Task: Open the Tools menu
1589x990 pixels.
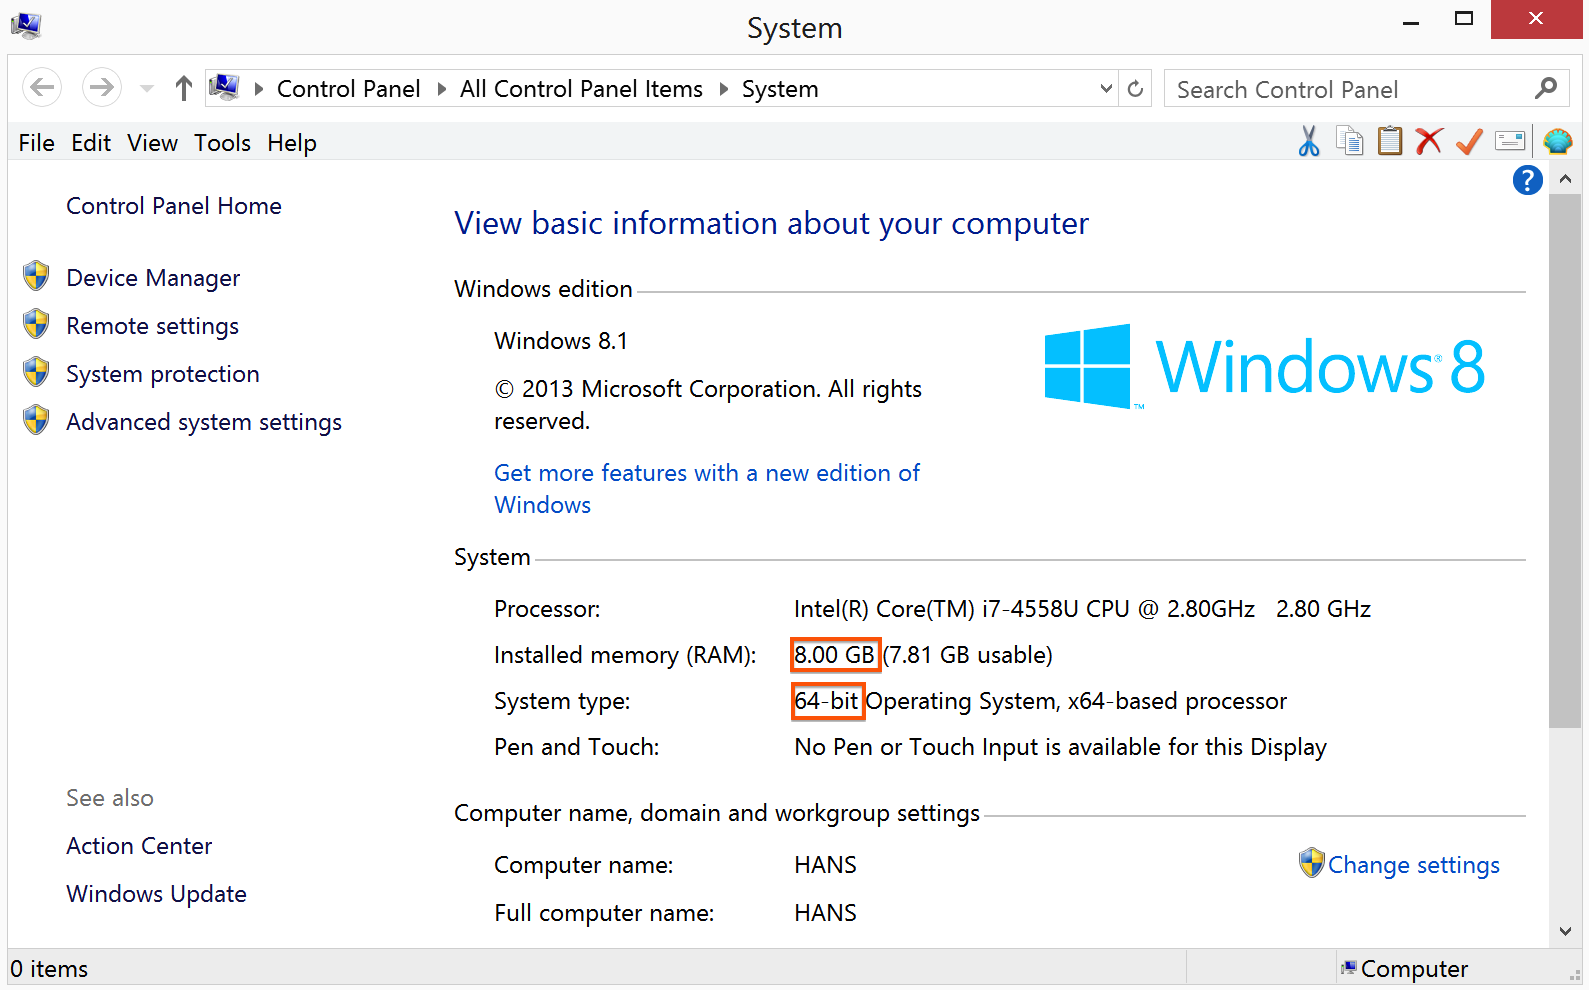Action: pos(222,143)
